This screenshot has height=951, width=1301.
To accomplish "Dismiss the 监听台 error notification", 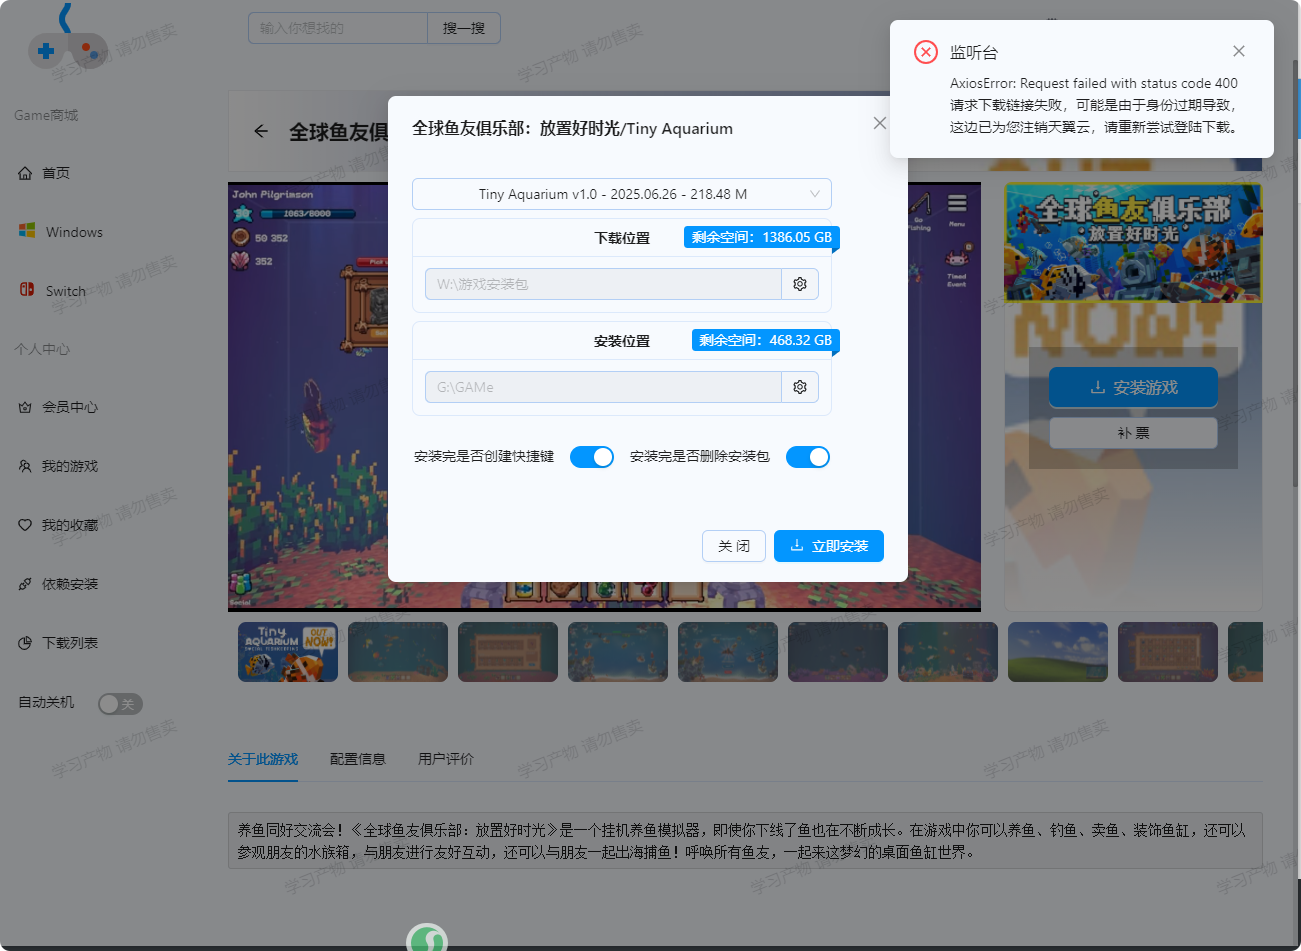I will click(x=1239, y=51).
